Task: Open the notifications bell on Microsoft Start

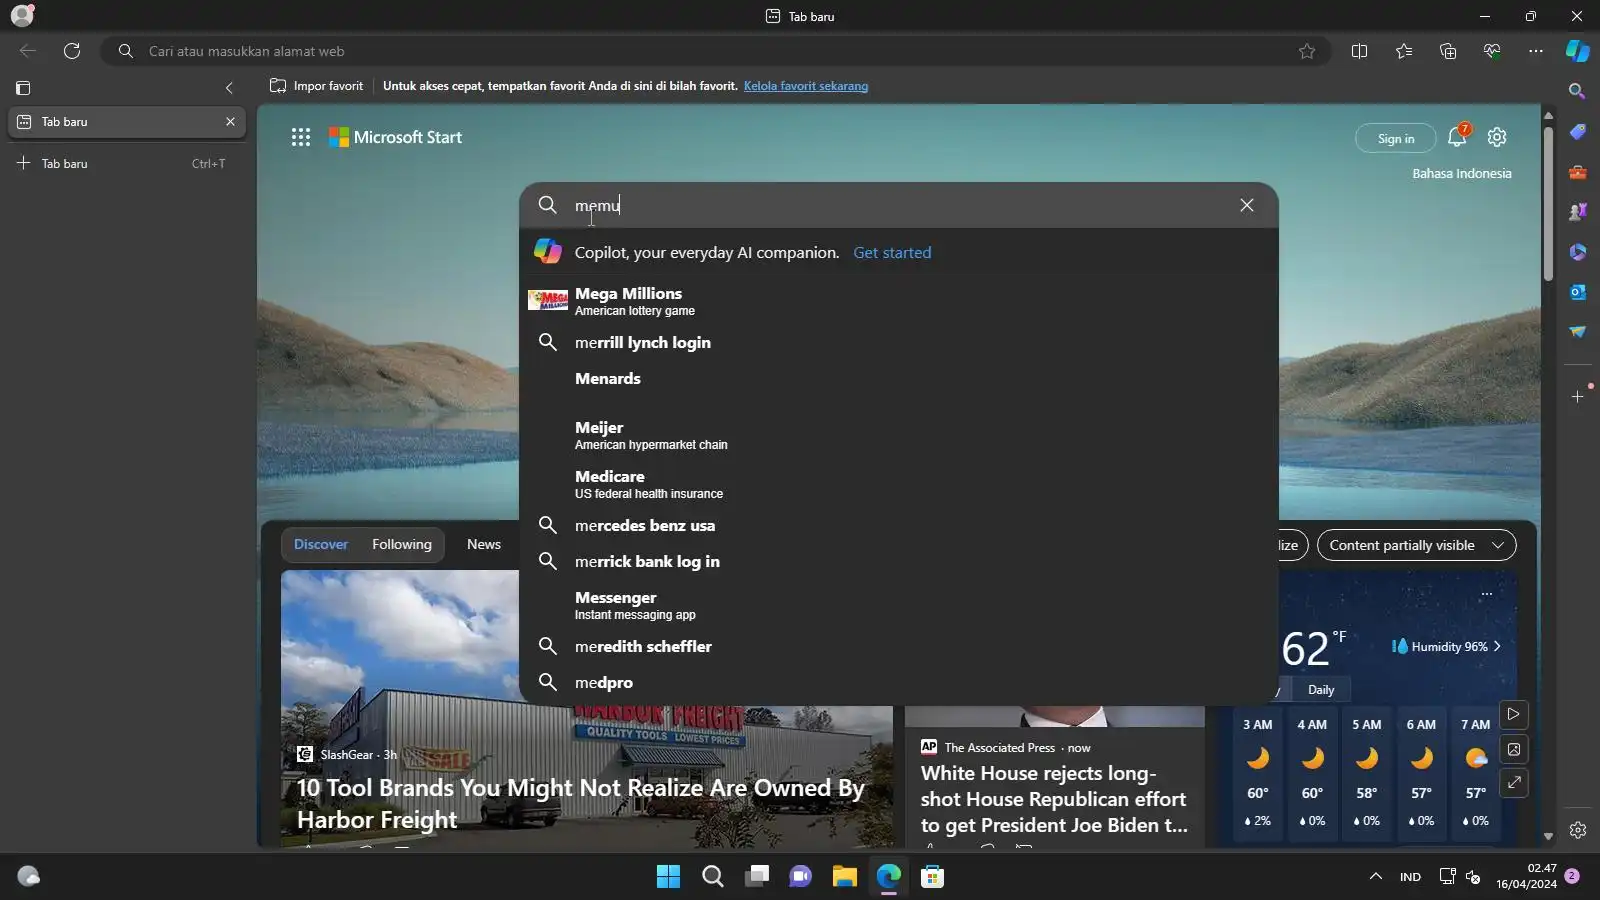Action: click(1457, 137)
